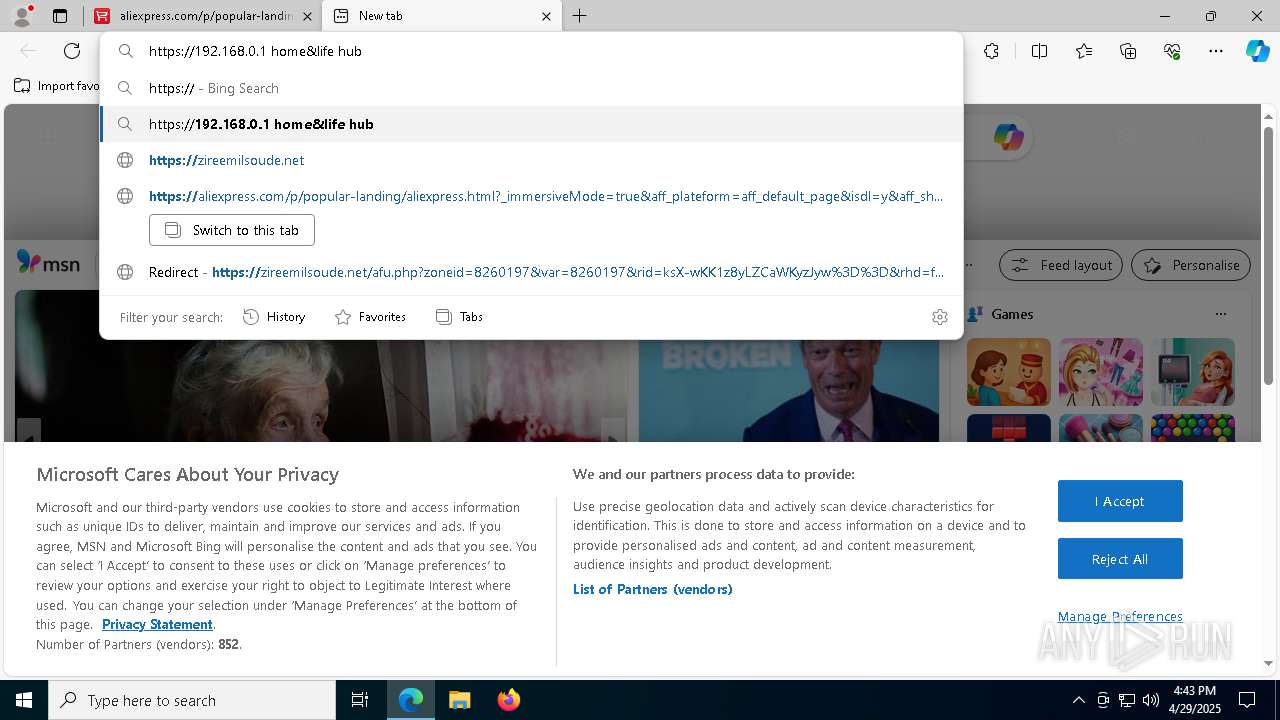Open address bar suggestion settings gear

(x=939, y=317)
